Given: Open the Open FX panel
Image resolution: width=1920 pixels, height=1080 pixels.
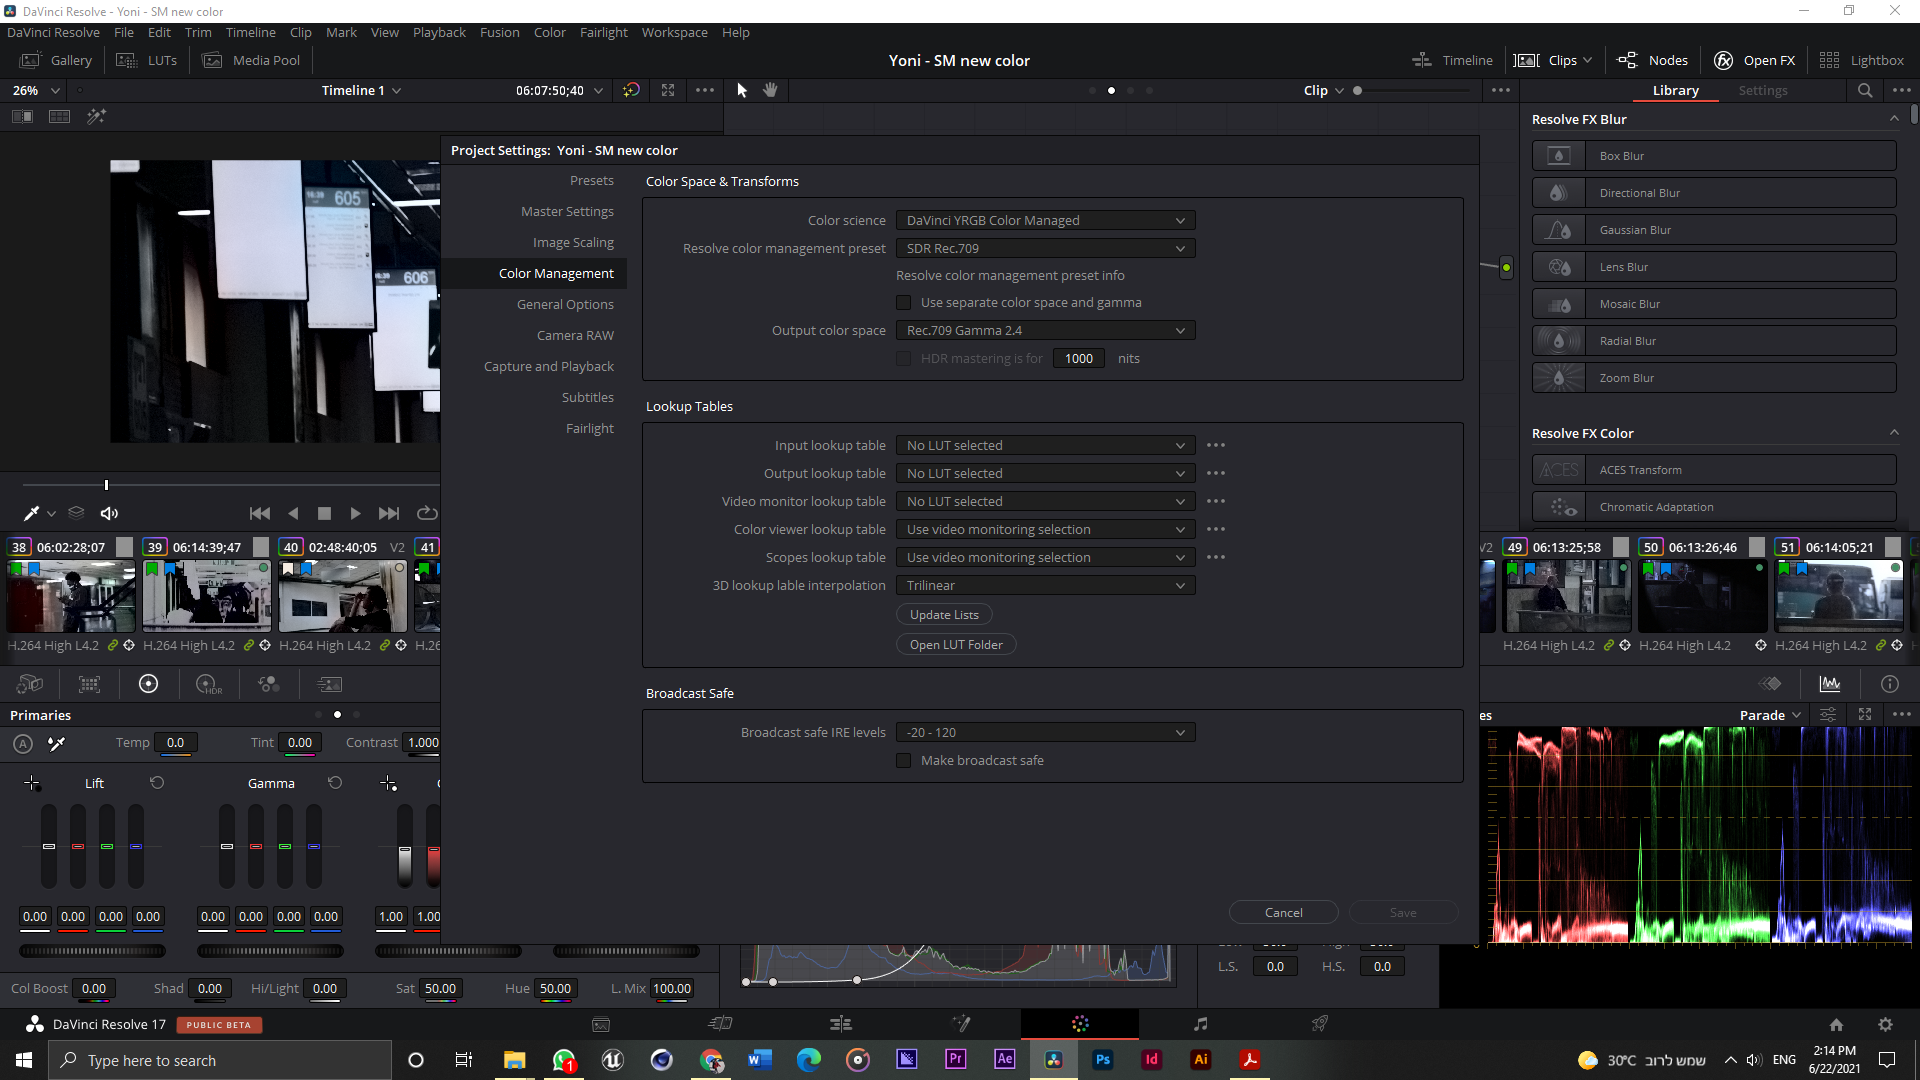Looking at the screenshot, I should (1754, 60).
